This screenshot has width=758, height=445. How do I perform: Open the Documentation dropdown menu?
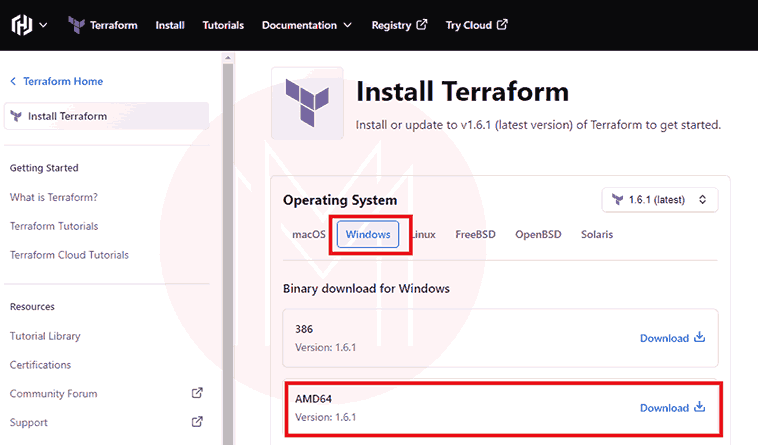[x=306, y=25]
